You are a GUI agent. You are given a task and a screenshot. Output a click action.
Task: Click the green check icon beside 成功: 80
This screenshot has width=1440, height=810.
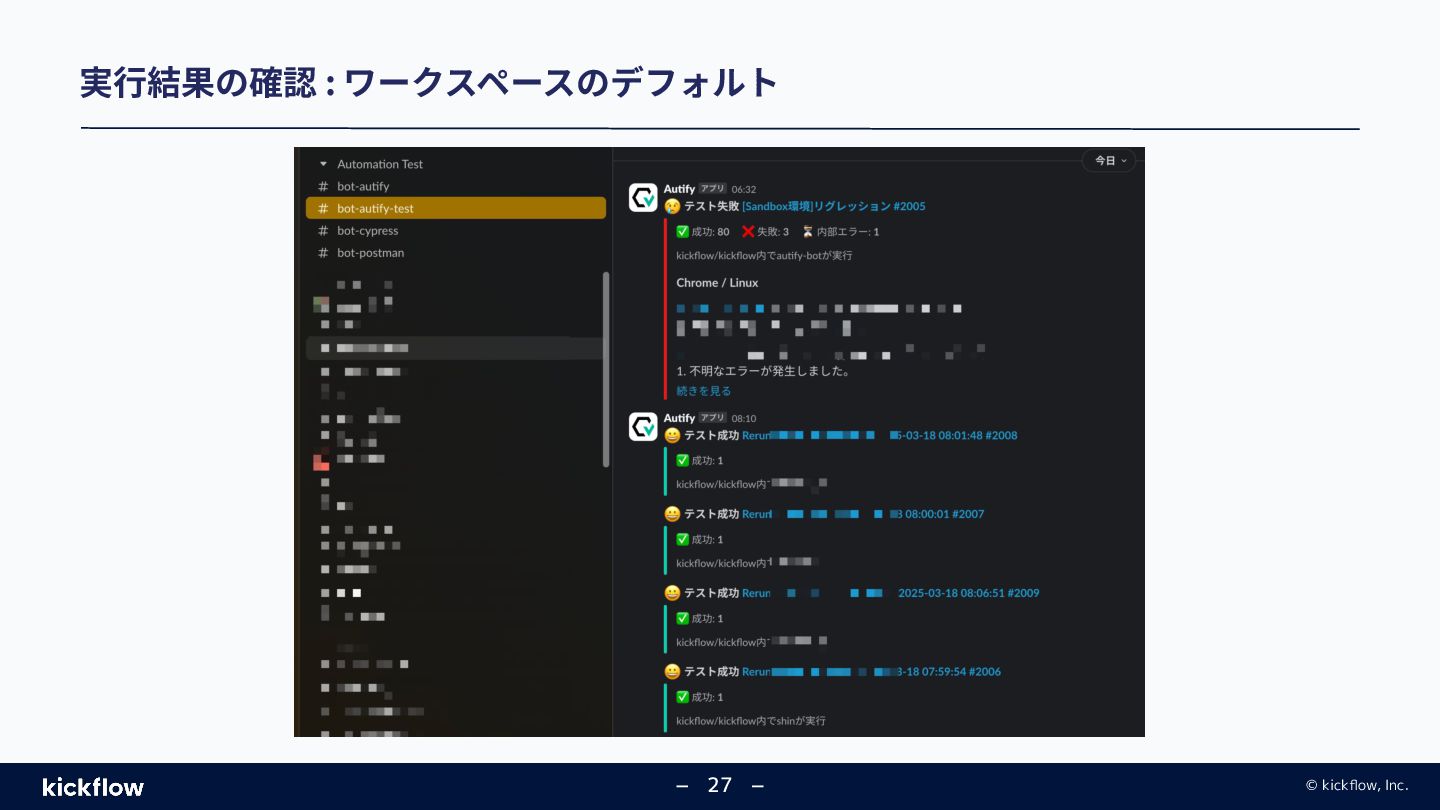click(682, 231)
